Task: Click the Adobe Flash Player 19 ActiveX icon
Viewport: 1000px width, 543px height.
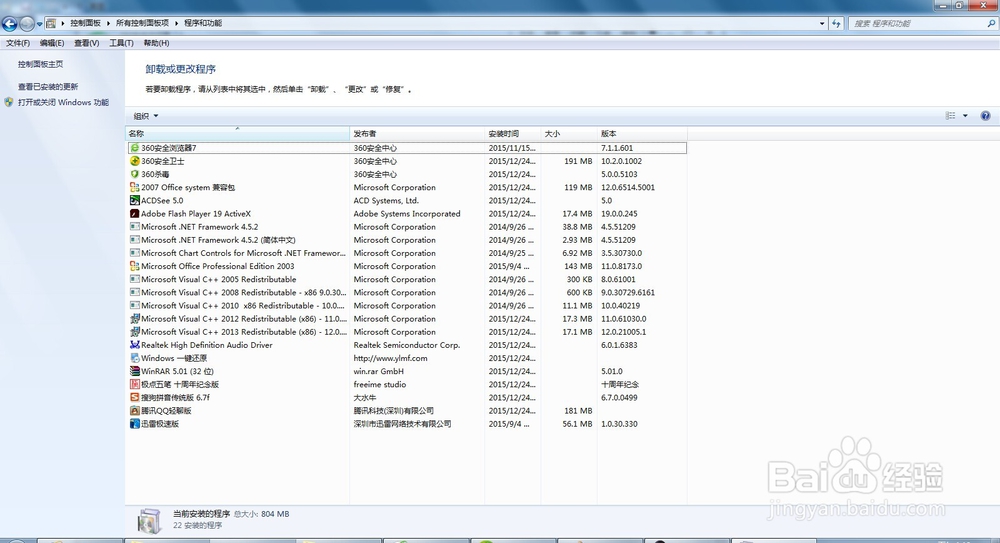Action: [x=135, y=214]
